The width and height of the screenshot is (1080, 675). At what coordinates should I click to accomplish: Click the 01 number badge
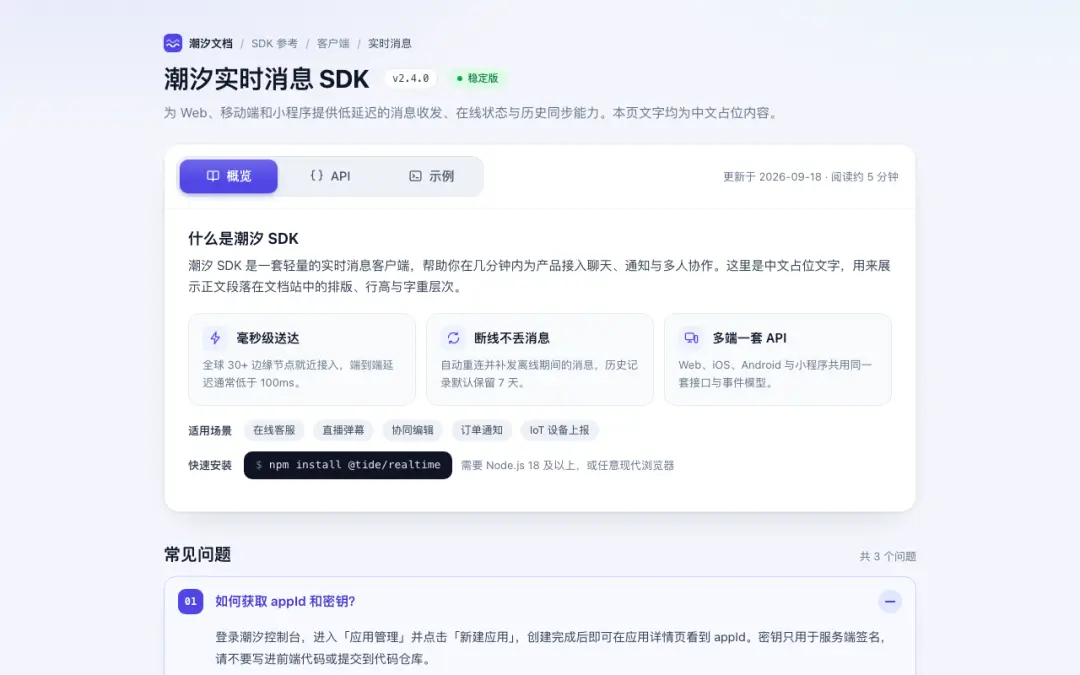191,601
